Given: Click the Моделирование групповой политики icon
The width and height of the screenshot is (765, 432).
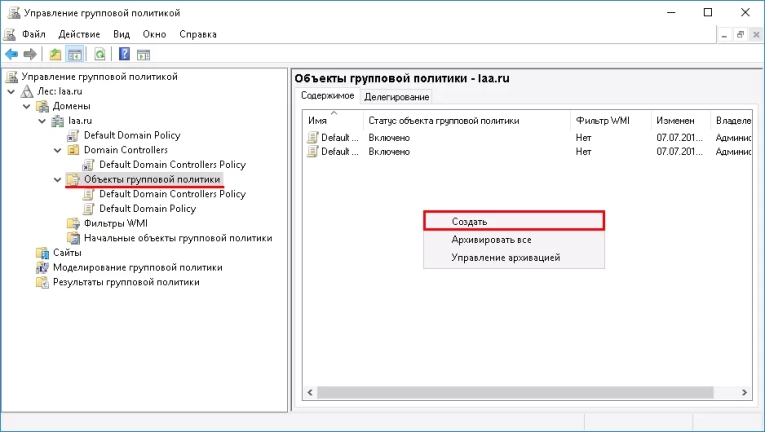Looking at the screenshot, I should tap(42, 268).
